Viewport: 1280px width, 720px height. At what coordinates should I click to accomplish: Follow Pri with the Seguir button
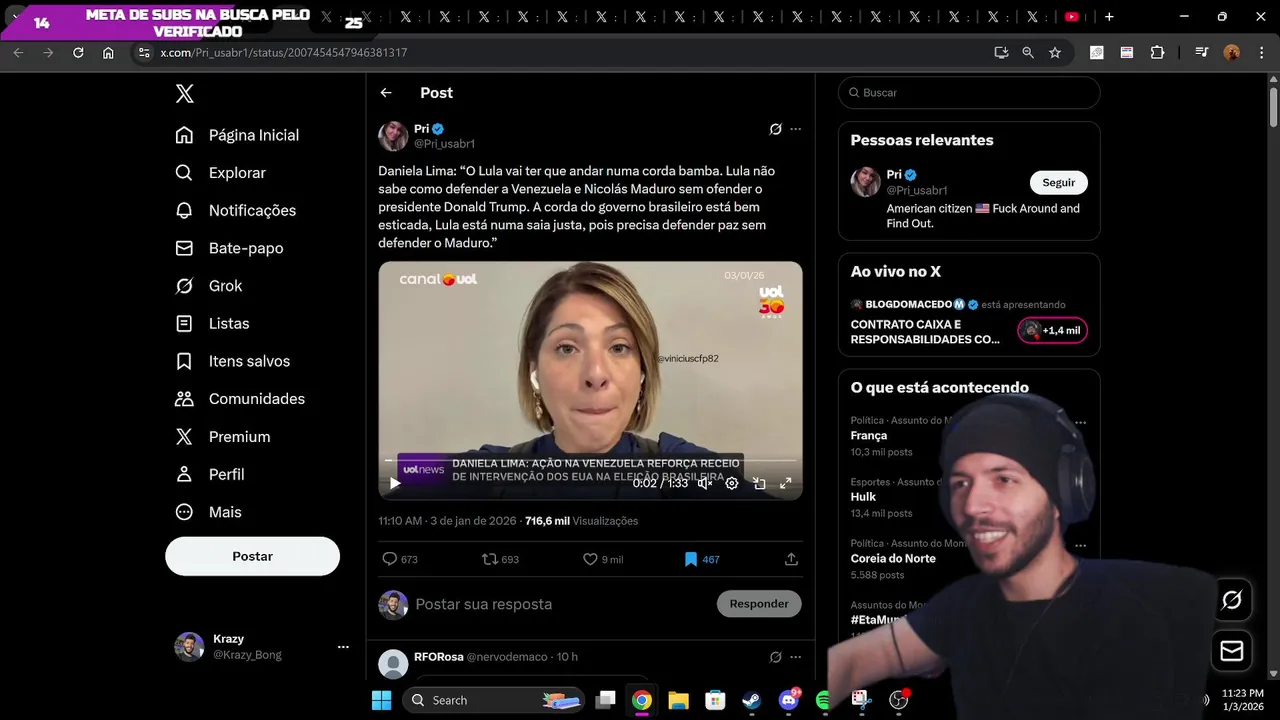pos(1058,183)
